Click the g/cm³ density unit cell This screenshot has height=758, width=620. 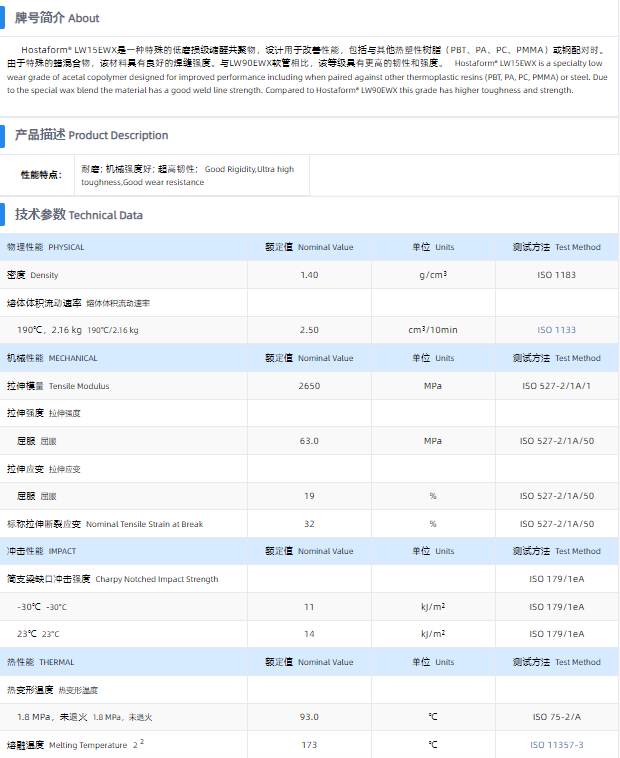433,275
